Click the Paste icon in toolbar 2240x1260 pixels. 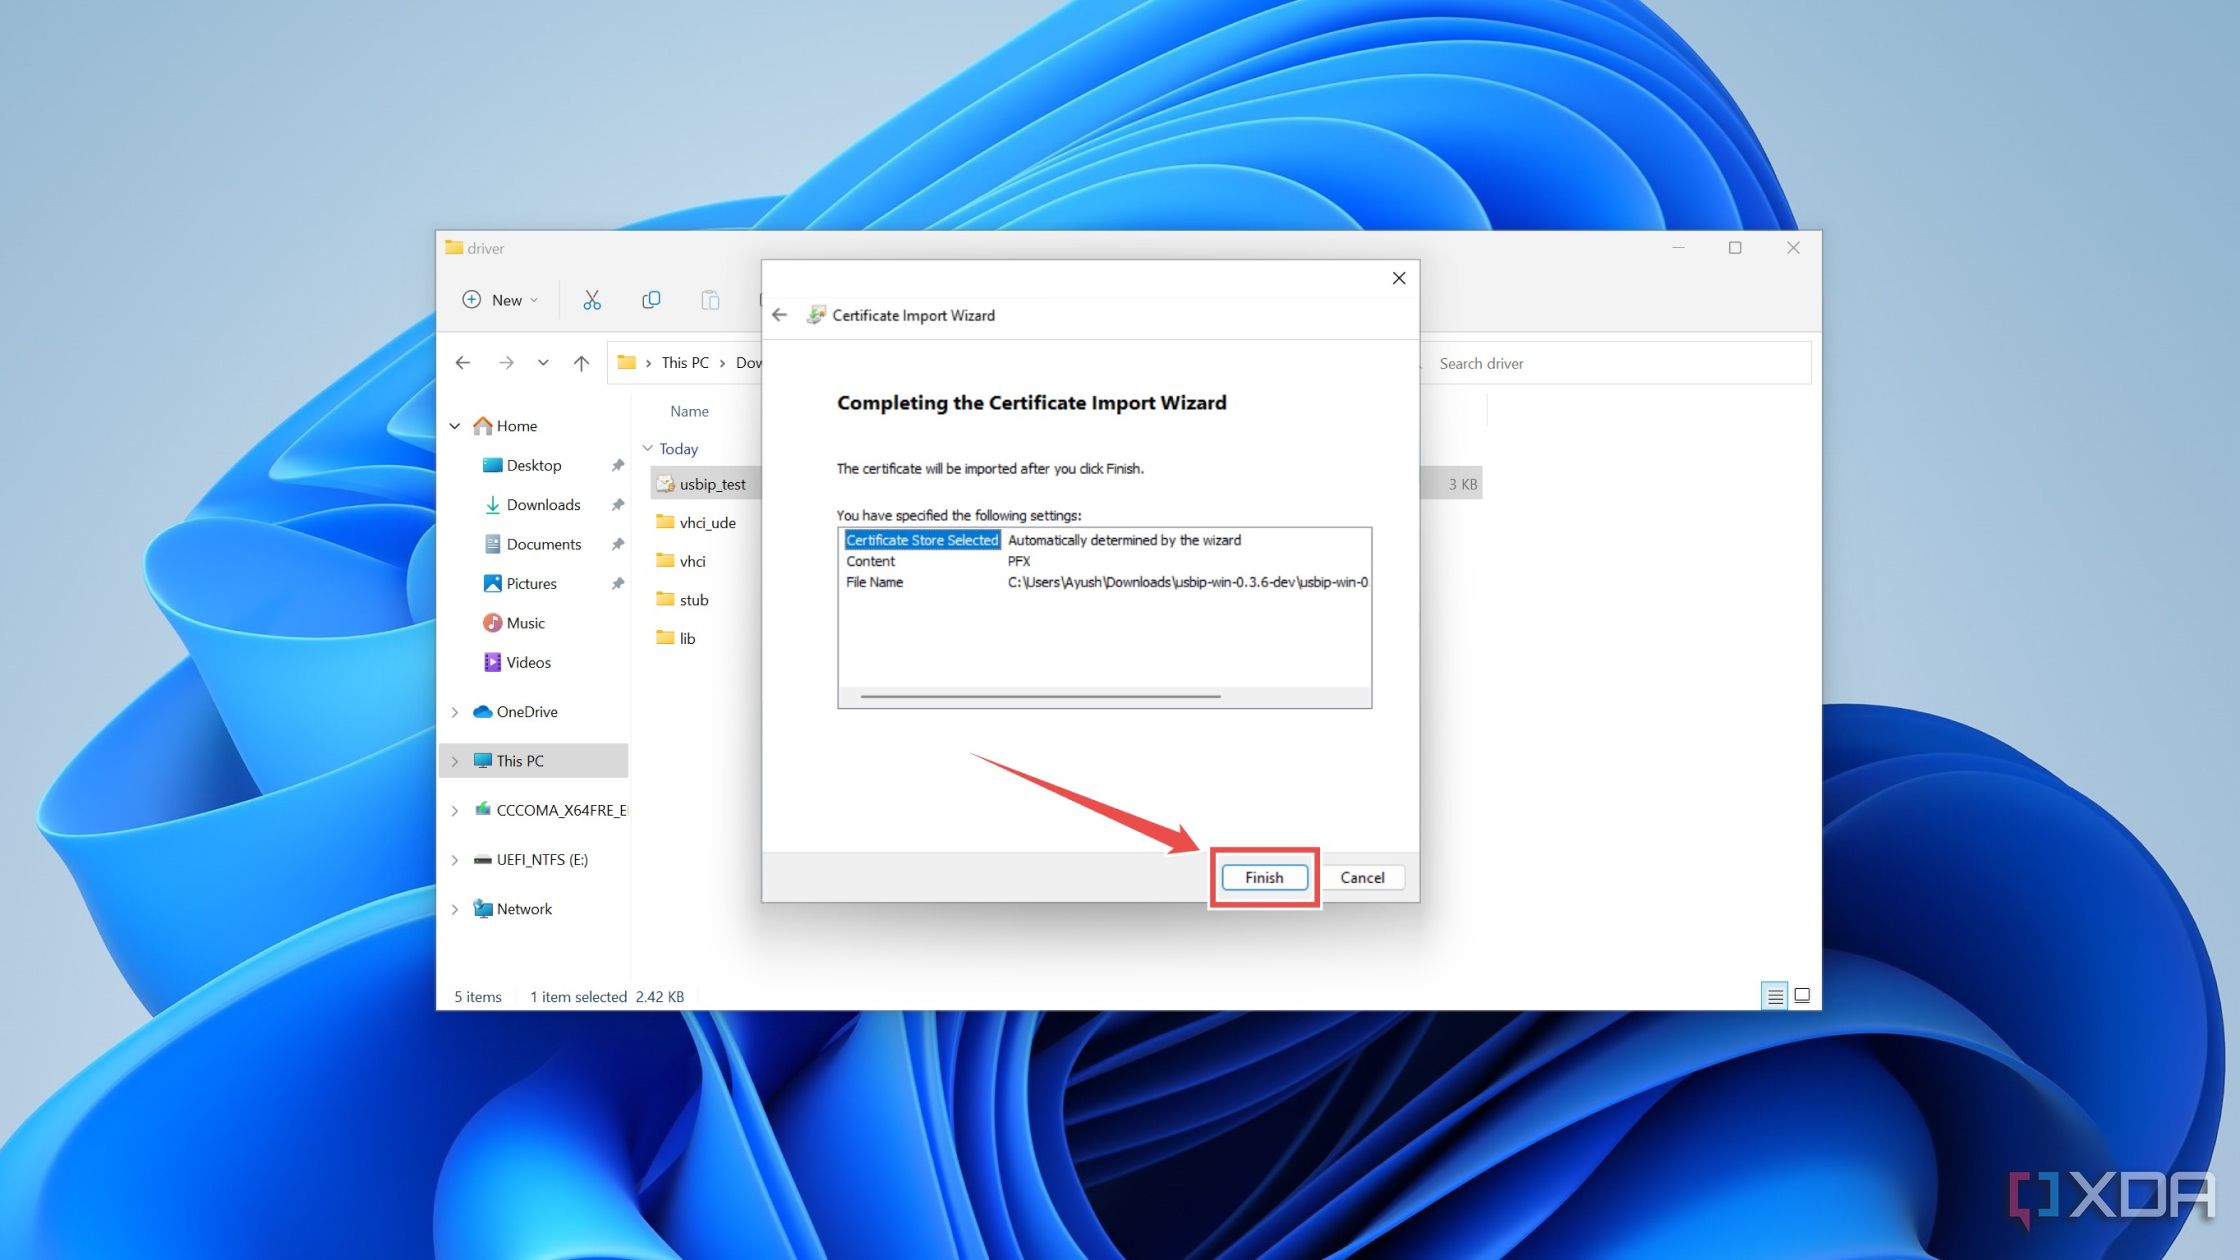[x=709, y=298]
